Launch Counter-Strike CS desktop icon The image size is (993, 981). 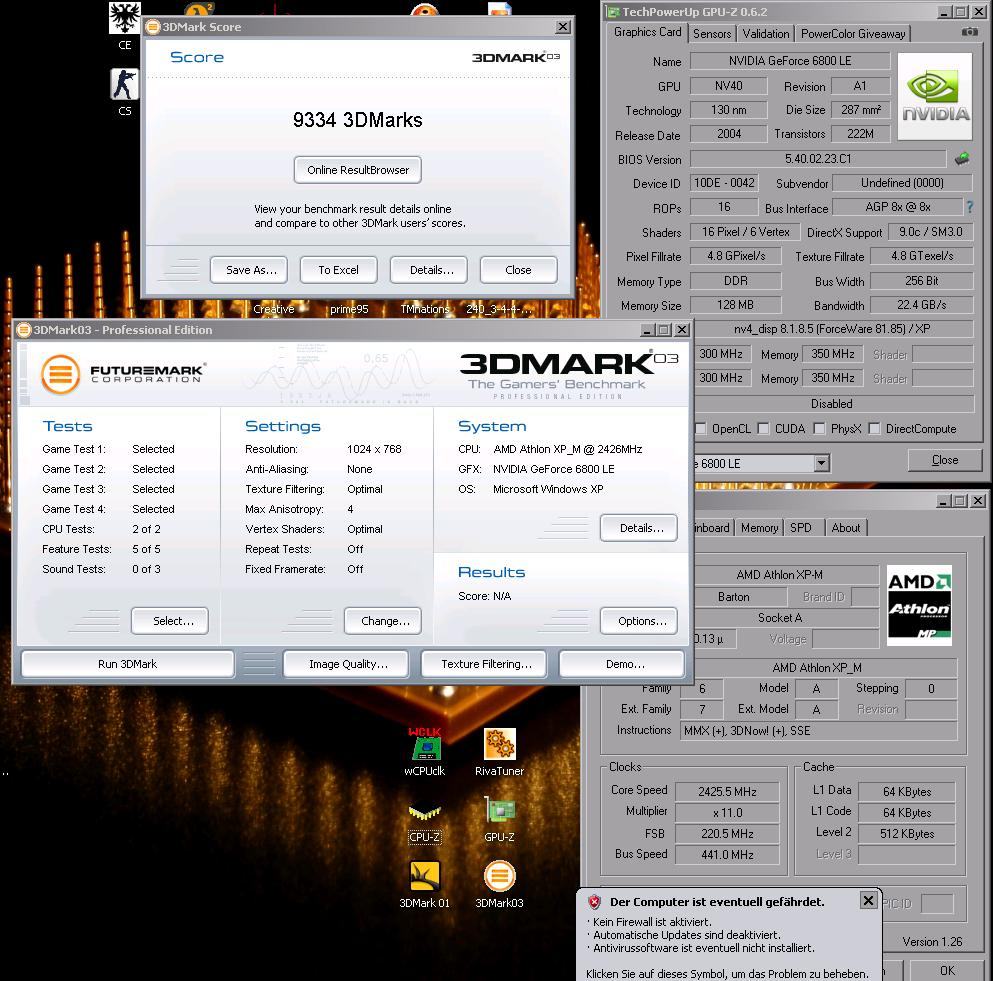[x=125, y=92]
